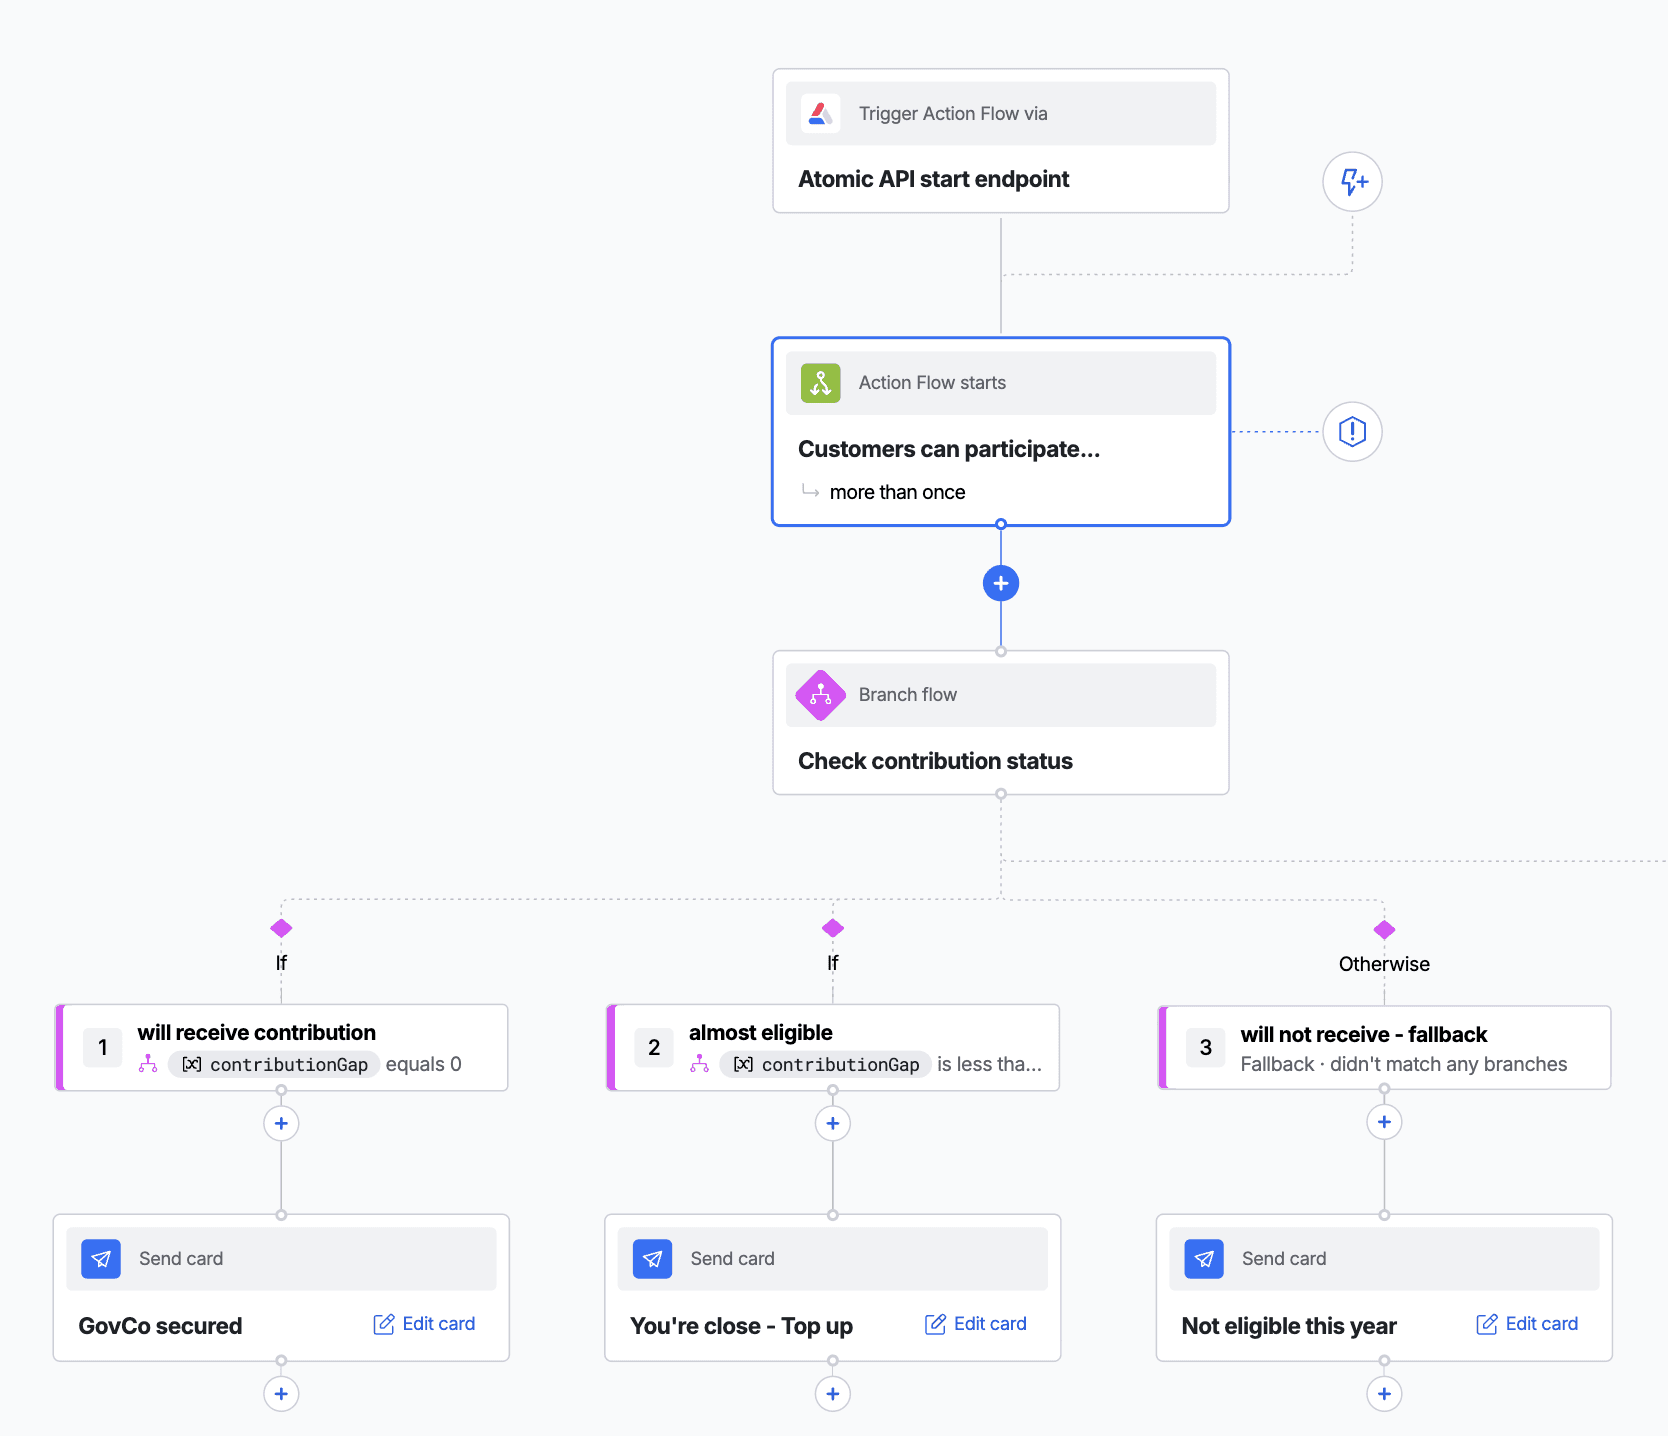
Task: Click send icon on Not eligible this year
Action: (1204, 1259)
